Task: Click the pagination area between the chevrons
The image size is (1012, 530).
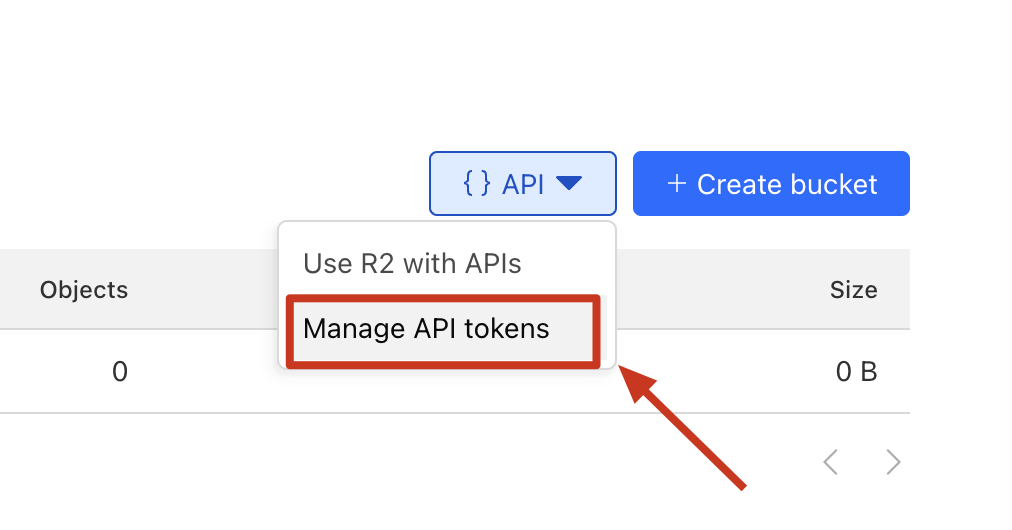Action: (x=862, y=462)
